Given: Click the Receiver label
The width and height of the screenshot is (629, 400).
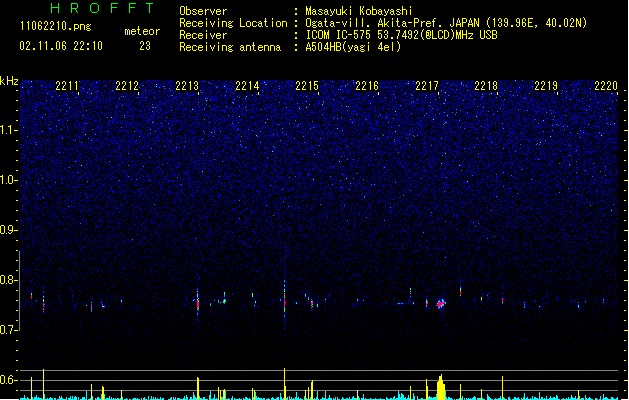Looking at the screenshot, I should tap(203, 35).
